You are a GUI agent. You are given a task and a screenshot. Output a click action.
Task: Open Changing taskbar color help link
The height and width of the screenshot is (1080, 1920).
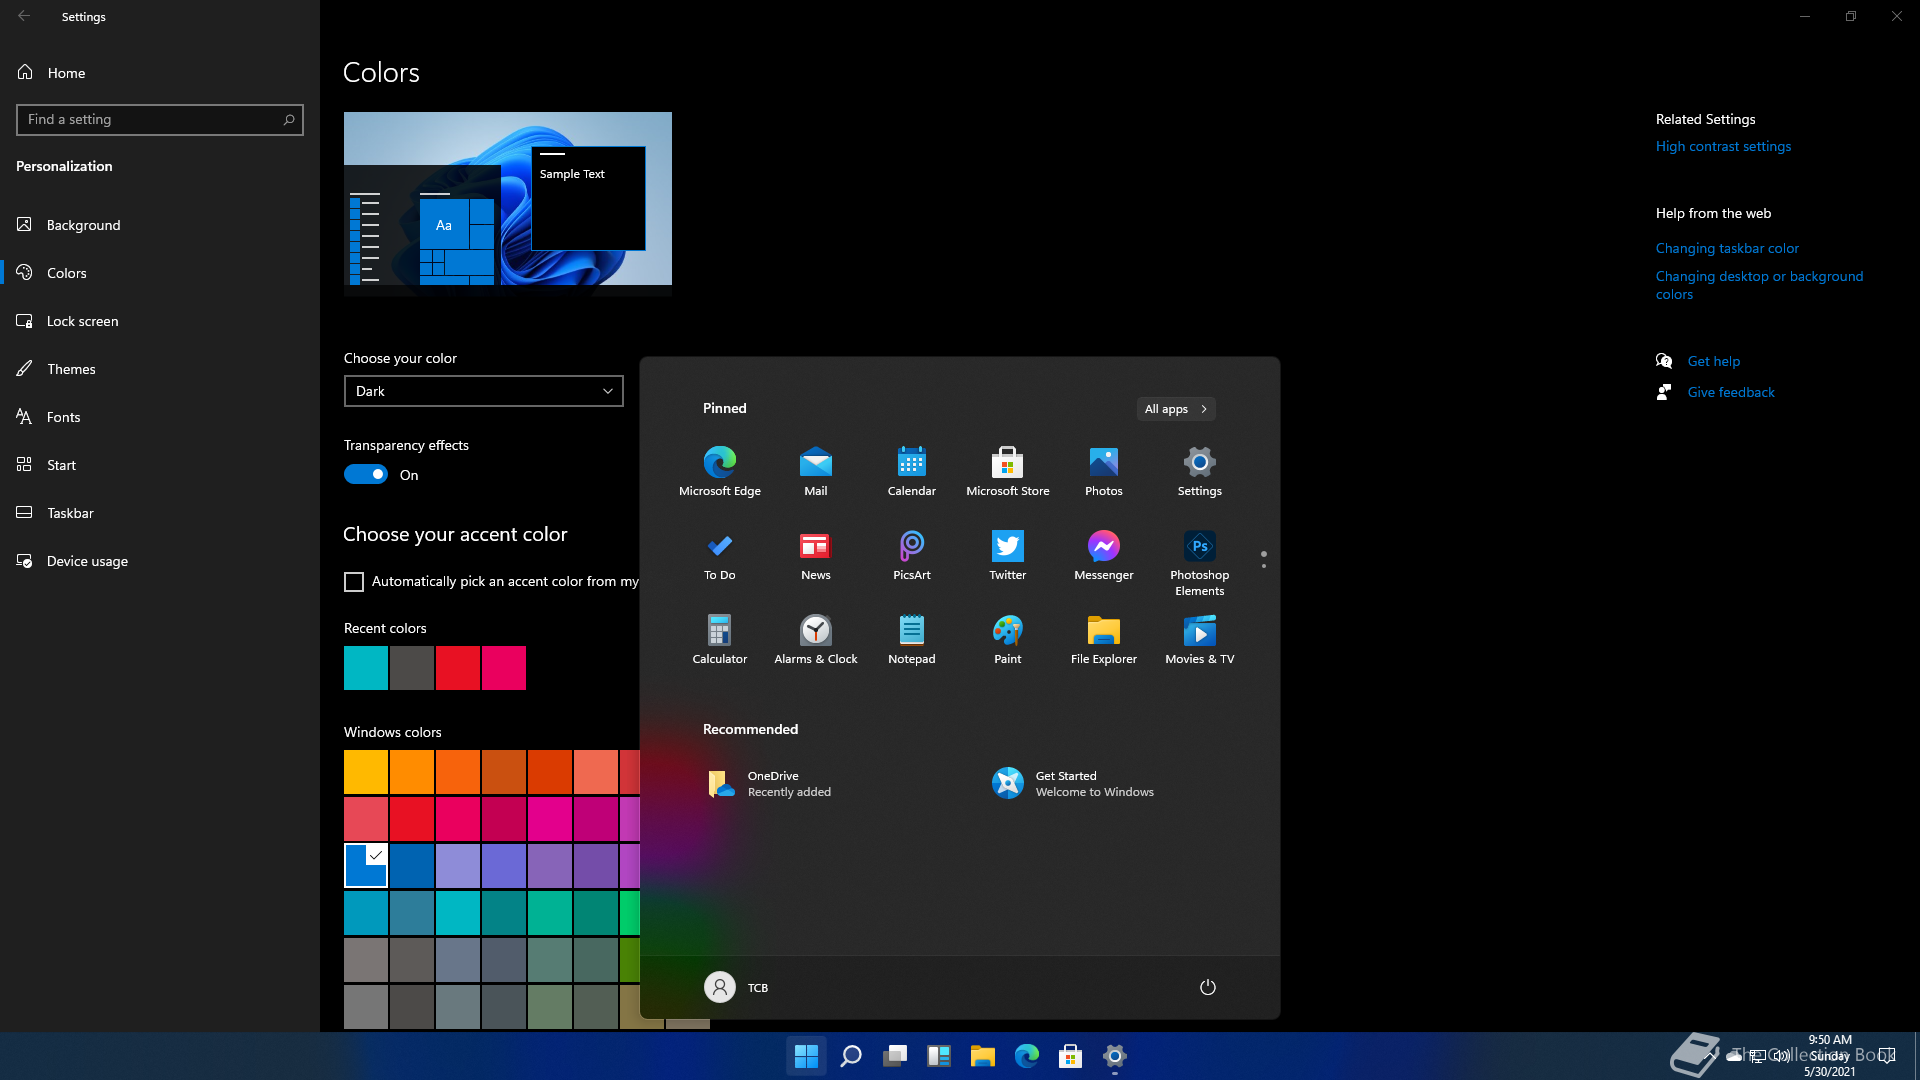[x=1727, y=248]
